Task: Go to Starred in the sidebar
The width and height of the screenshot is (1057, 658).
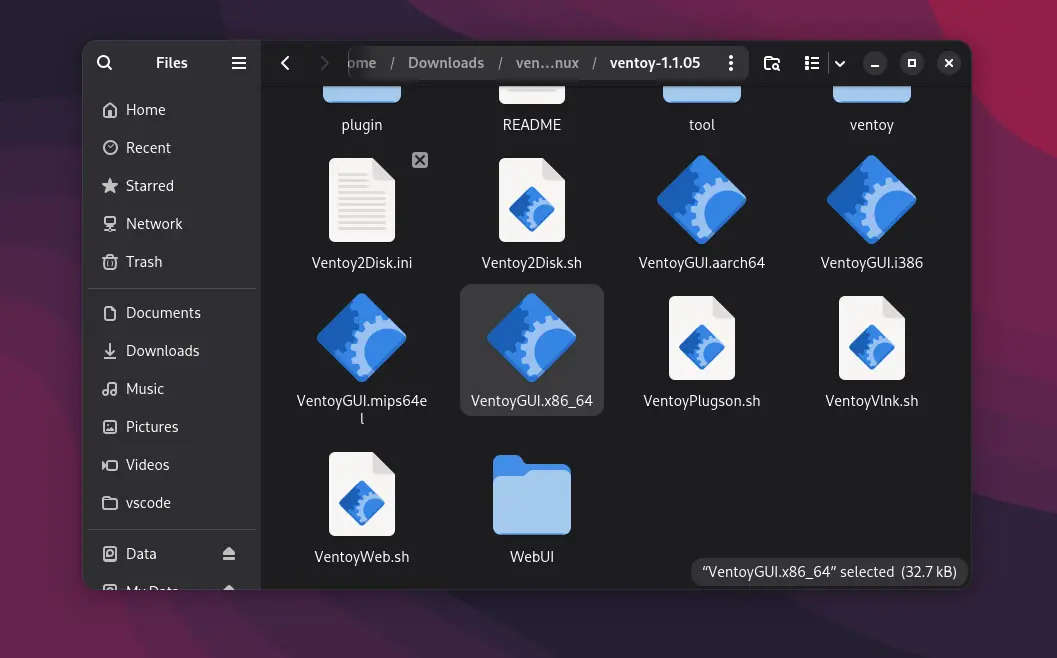Action: pos(149,186)
